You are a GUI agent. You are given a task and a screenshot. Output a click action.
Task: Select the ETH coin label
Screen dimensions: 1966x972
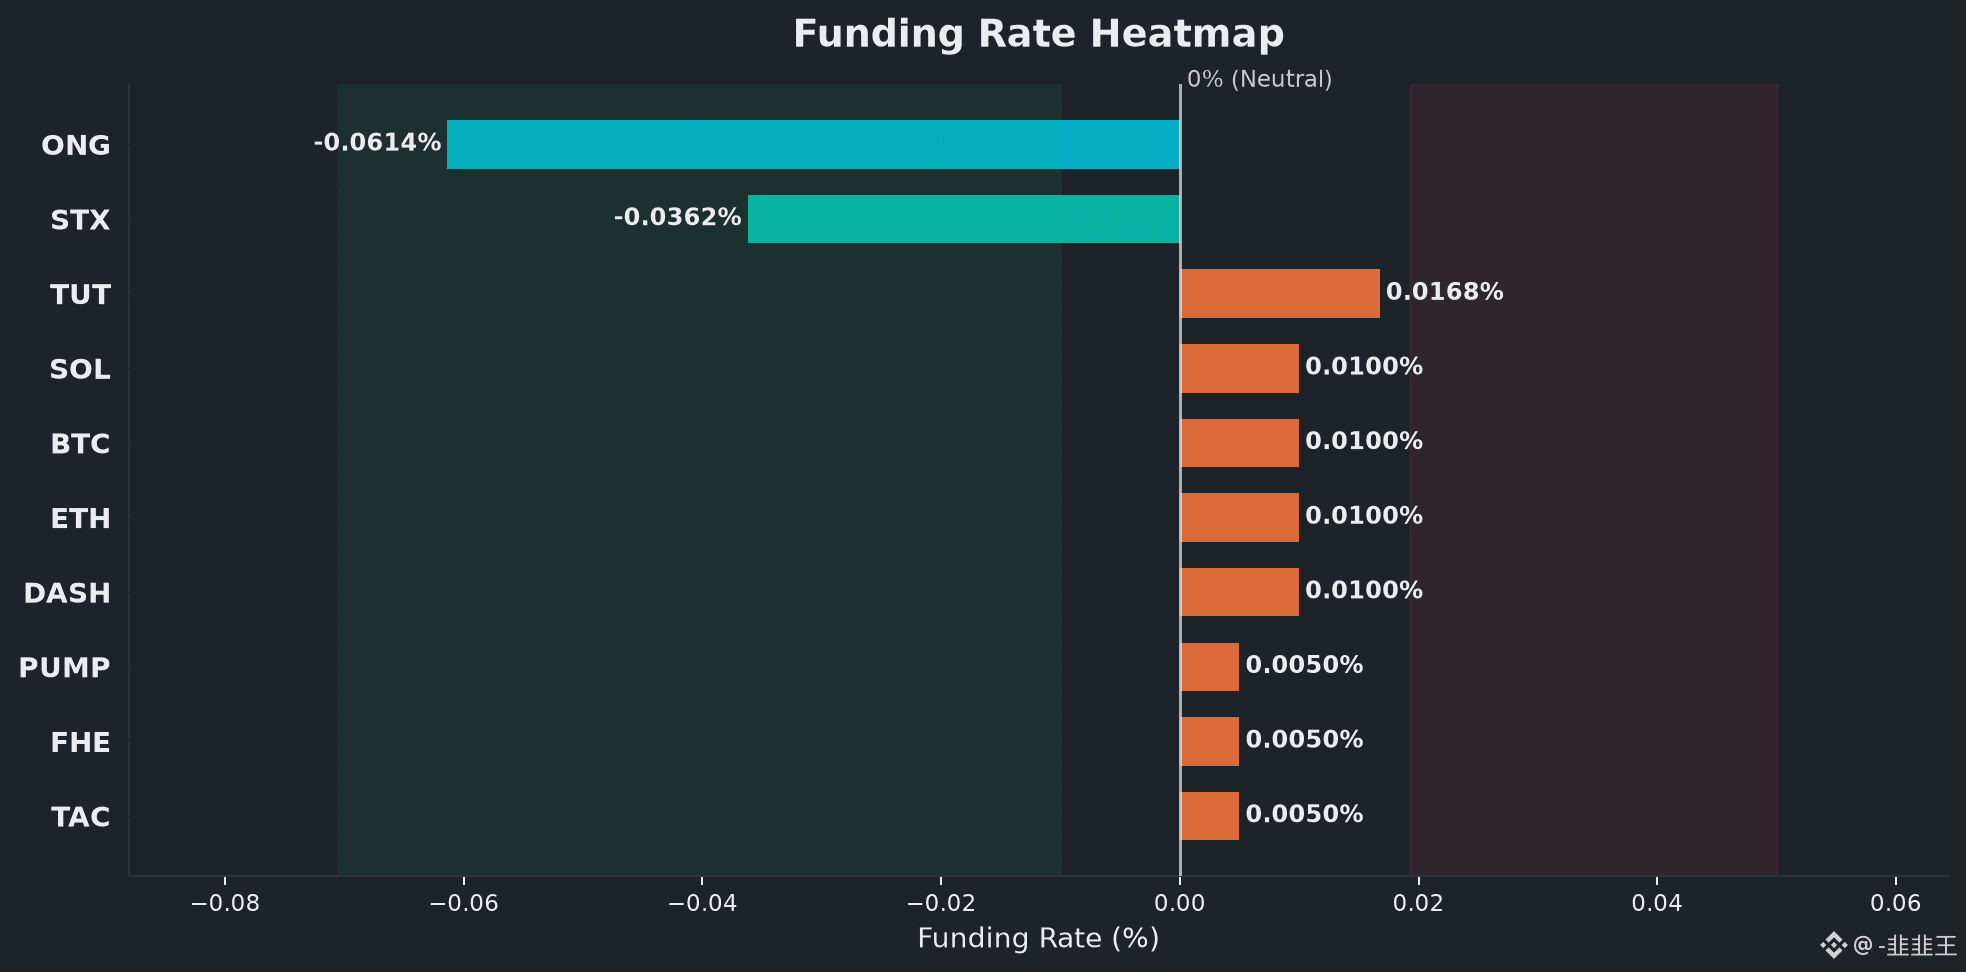(x=80, y=519)
